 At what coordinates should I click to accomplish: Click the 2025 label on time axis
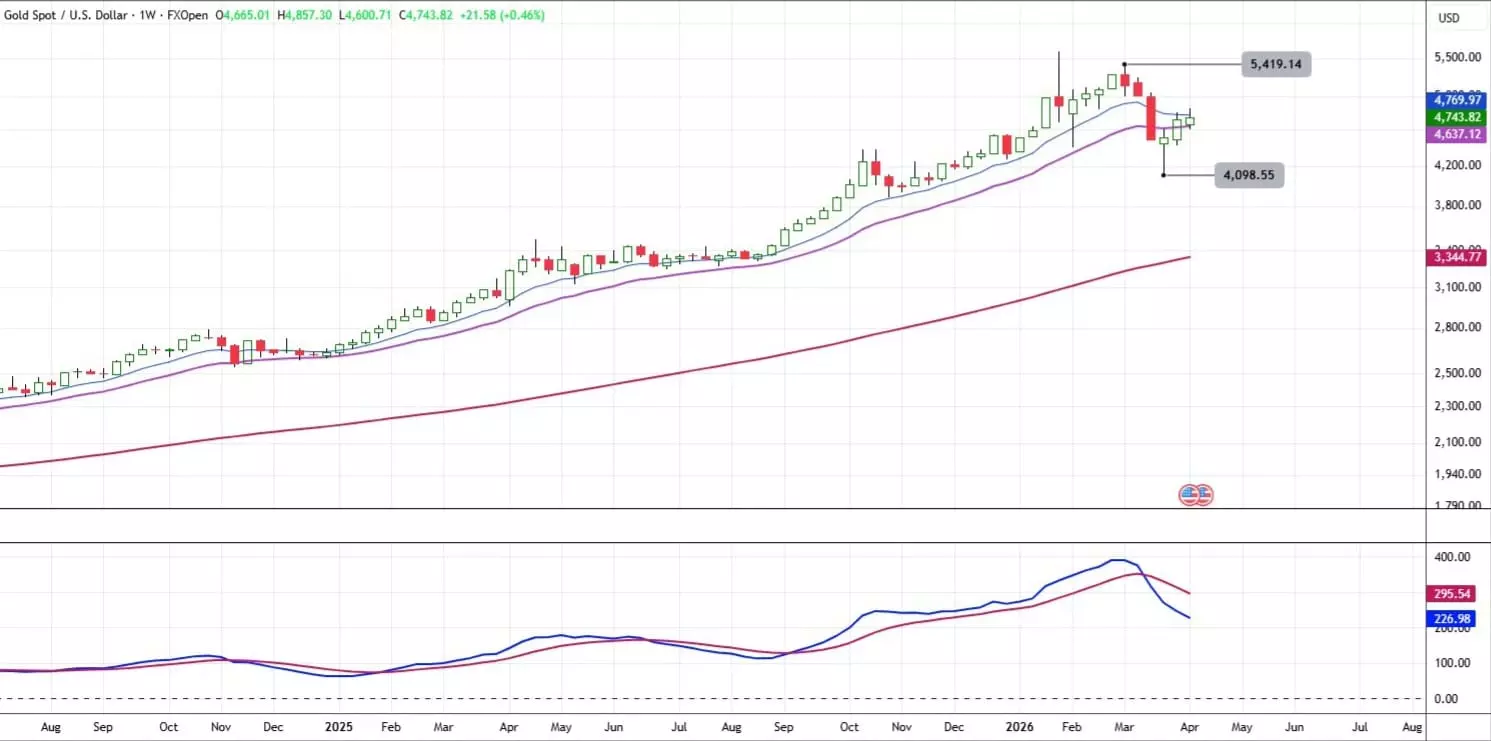[x=338, y=727]
